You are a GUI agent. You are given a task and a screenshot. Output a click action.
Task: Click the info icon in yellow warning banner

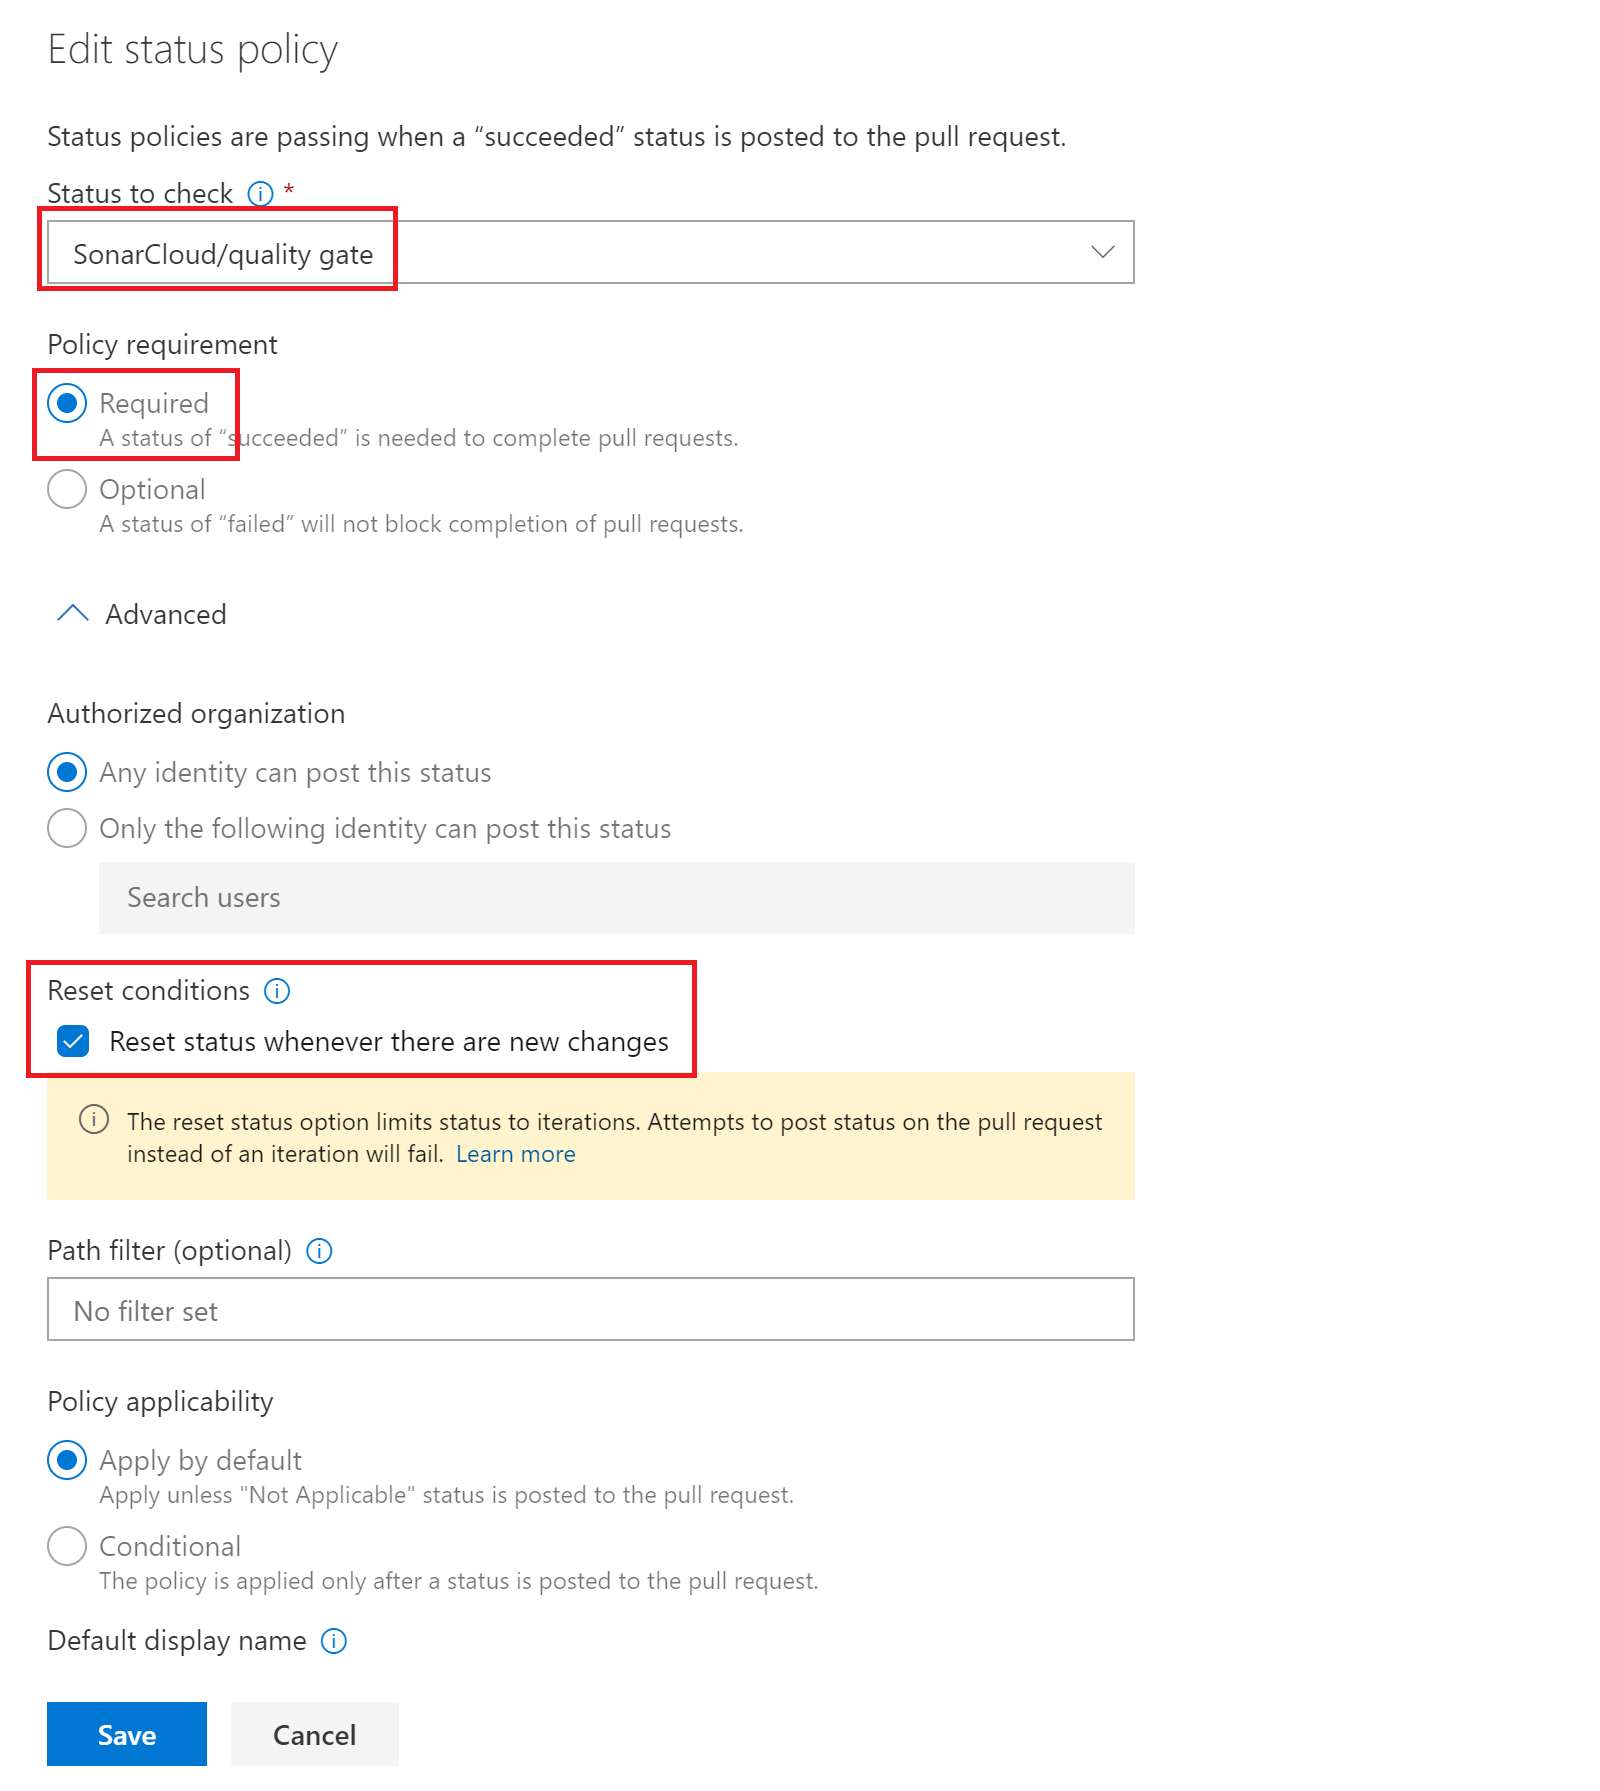(94, 1120)
